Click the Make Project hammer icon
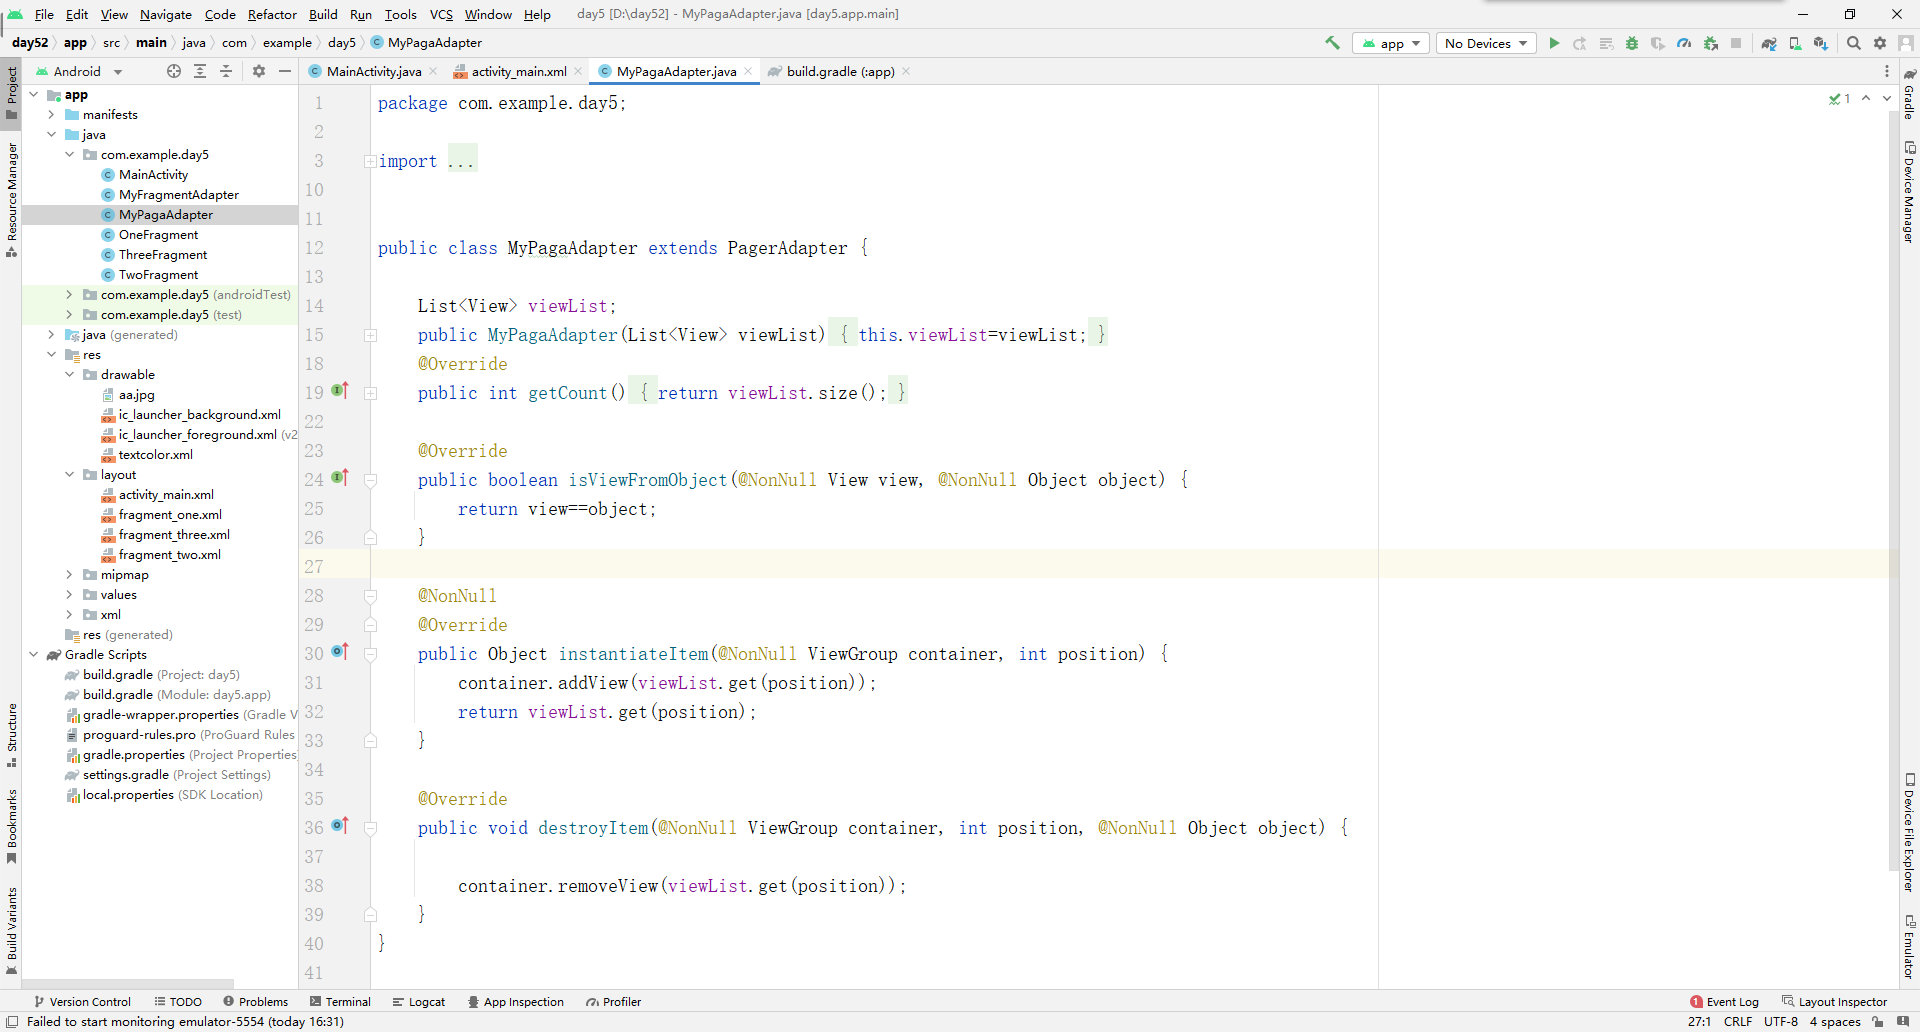The height and width of the screenshot is (1032, 1921). pyautogui.click(x=1332, y=43)
